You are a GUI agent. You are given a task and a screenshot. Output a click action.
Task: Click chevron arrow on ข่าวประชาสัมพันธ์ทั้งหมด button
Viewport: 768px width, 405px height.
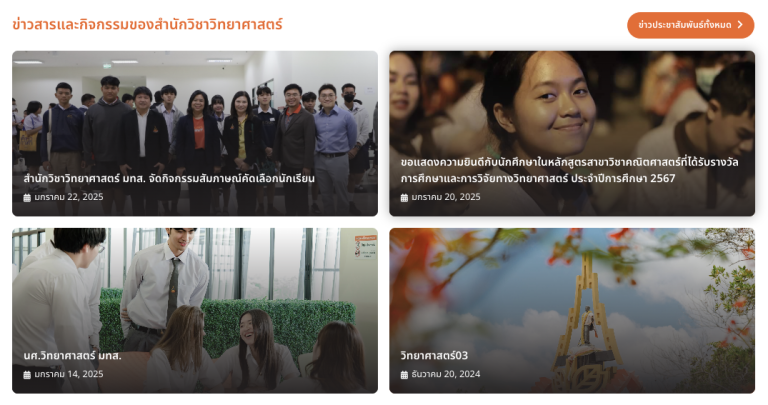click(x=740, y=24)
